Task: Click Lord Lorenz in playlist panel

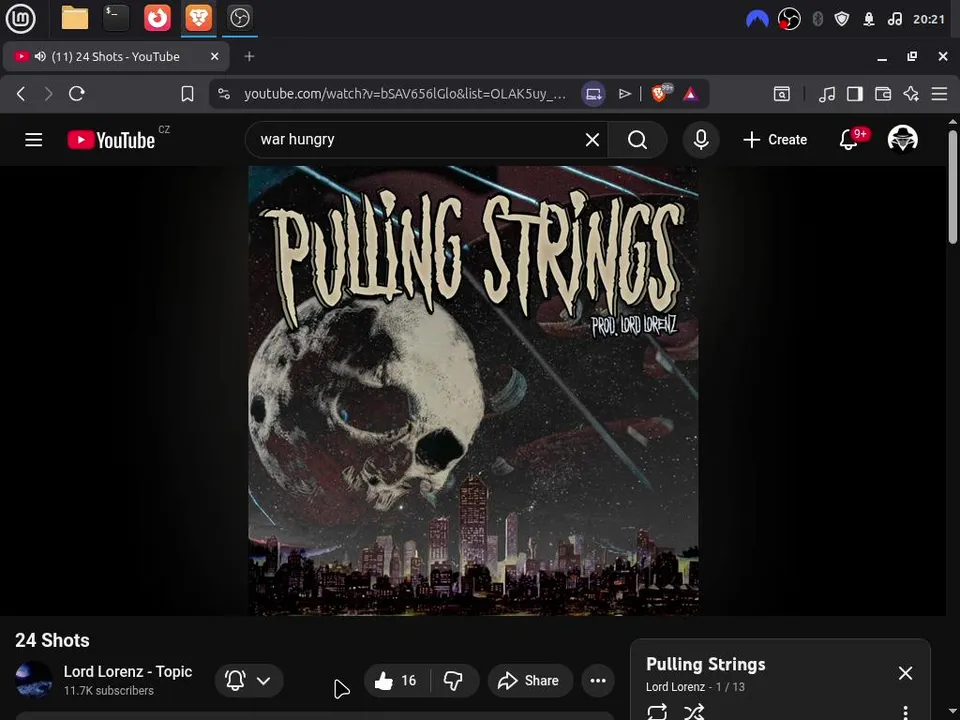Action: [675, 687]
